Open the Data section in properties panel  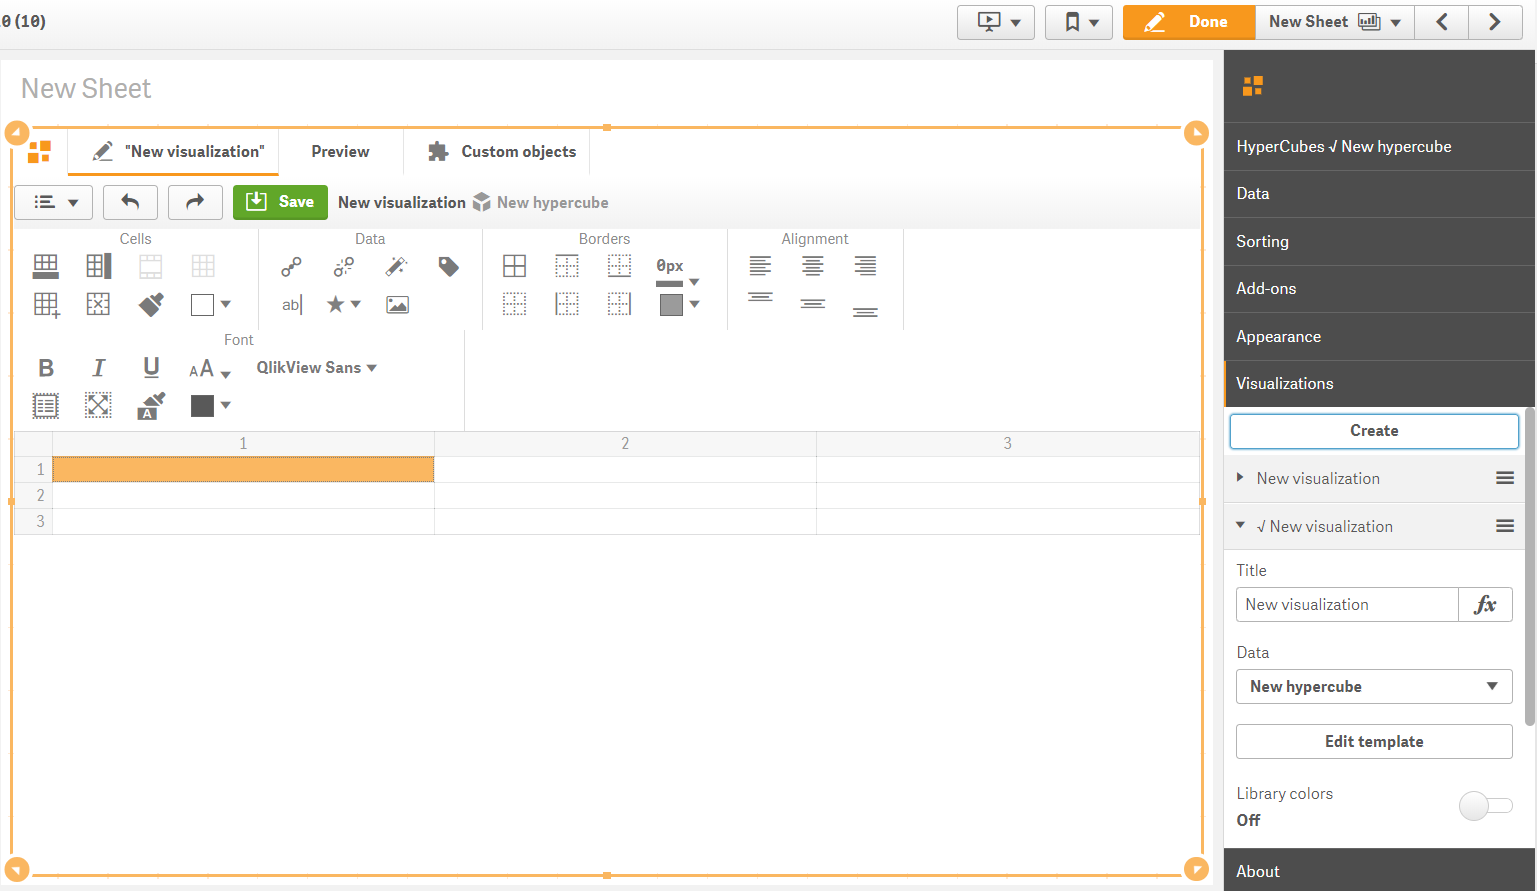pos(1379,194)
